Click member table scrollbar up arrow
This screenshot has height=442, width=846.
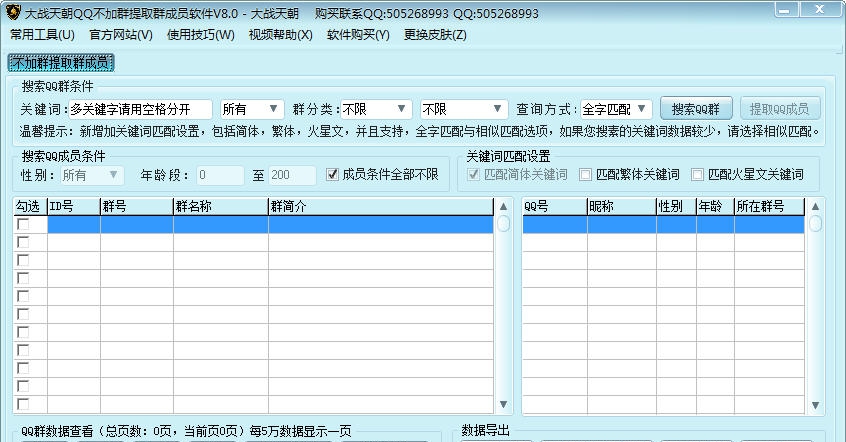point(815,207)
